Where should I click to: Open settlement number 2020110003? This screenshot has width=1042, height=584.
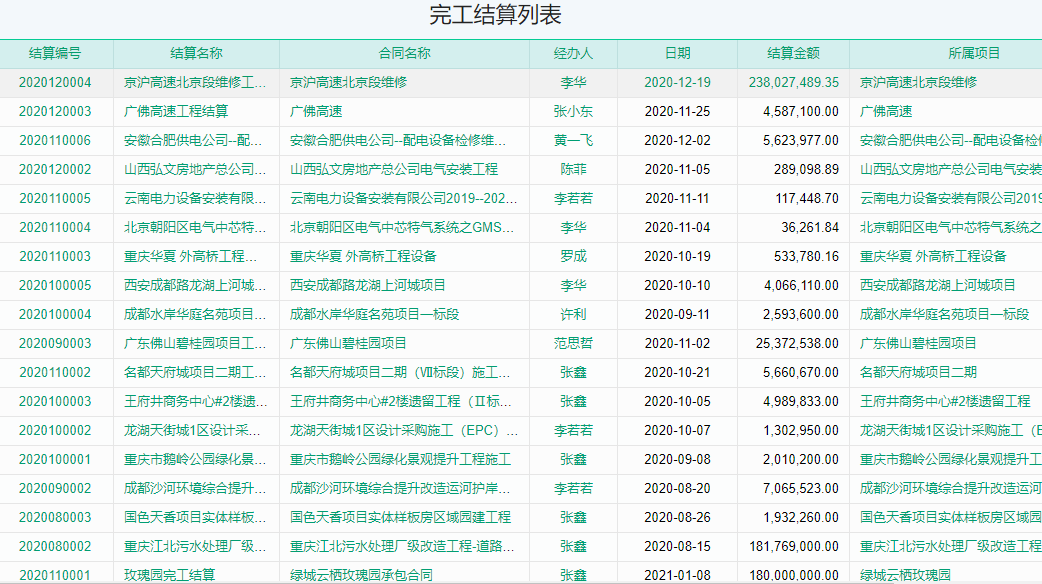(55, 256)
